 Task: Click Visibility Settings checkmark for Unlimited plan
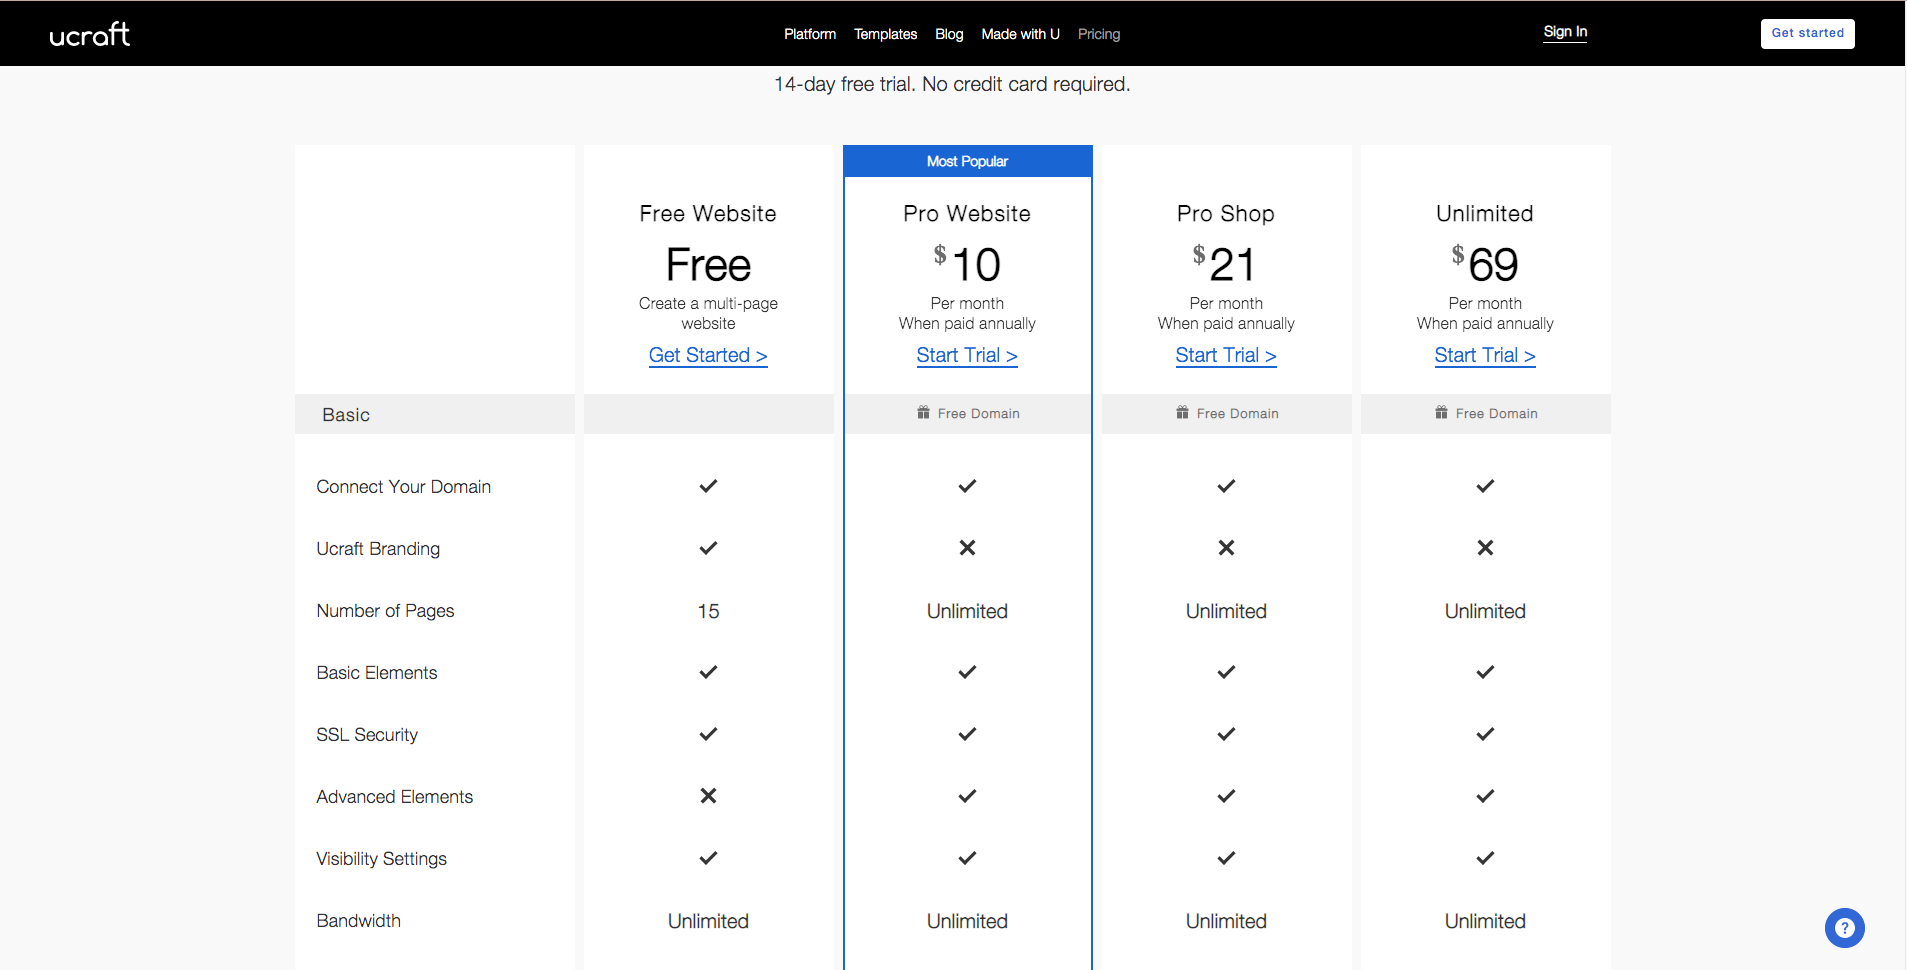[x=1485, y=858]
